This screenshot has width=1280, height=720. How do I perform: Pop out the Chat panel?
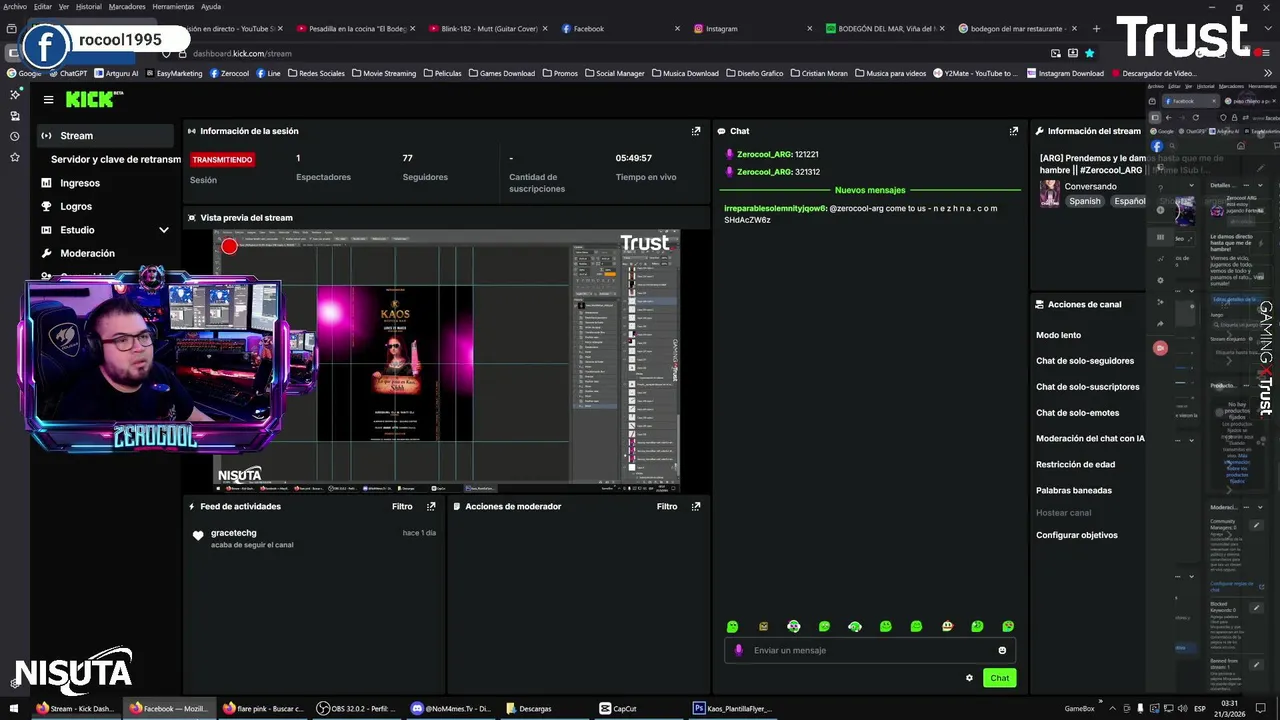[1013, 131]
